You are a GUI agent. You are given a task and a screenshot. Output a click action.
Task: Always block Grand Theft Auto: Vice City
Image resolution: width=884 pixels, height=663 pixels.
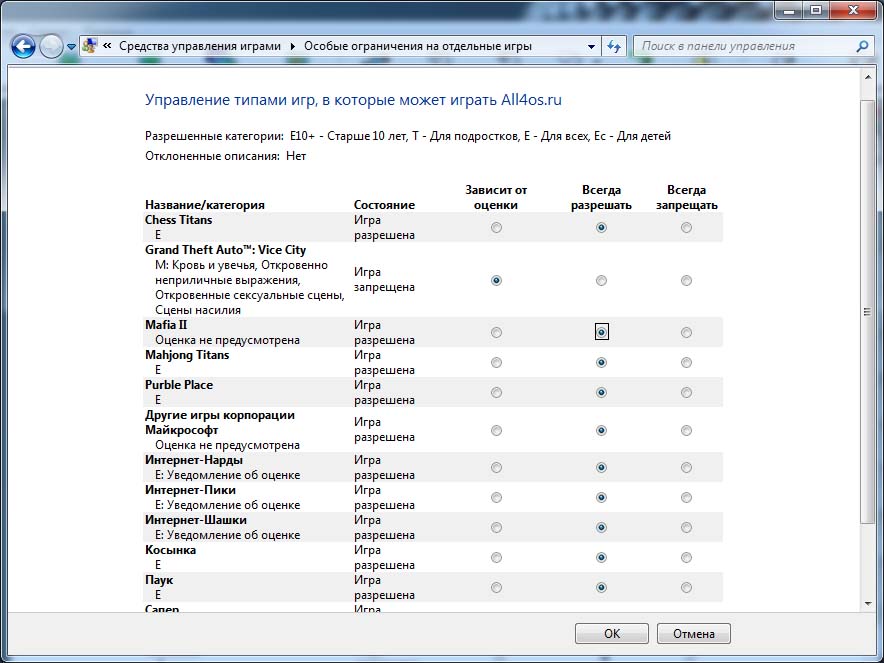click(686, 280)
